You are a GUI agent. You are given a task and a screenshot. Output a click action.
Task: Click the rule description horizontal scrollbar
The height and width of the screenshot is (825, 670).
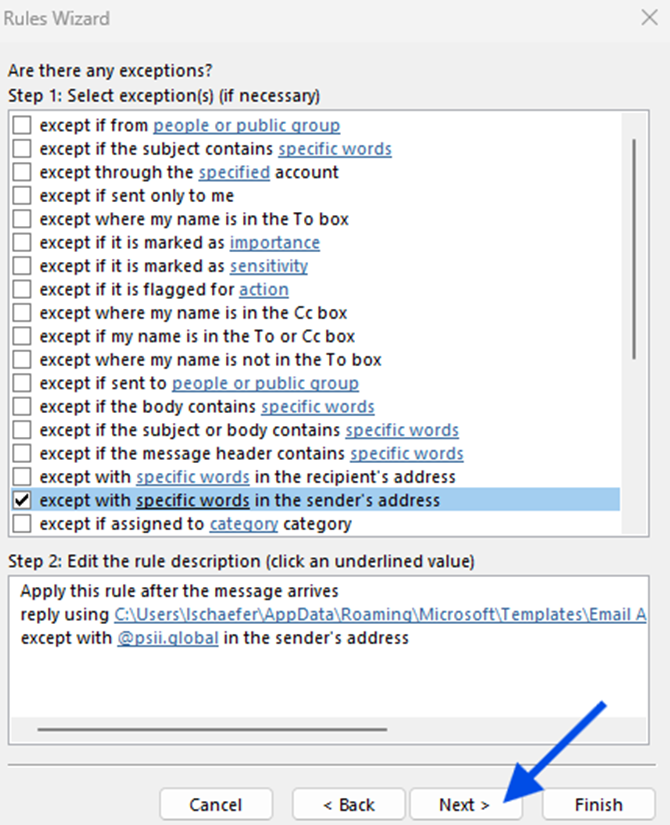[210, 729]
